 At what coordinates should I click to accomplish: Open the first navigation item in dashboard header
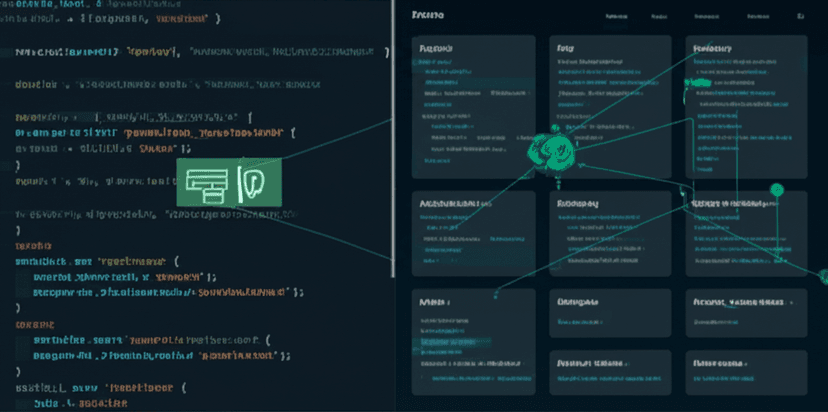(x=617, y=17)
